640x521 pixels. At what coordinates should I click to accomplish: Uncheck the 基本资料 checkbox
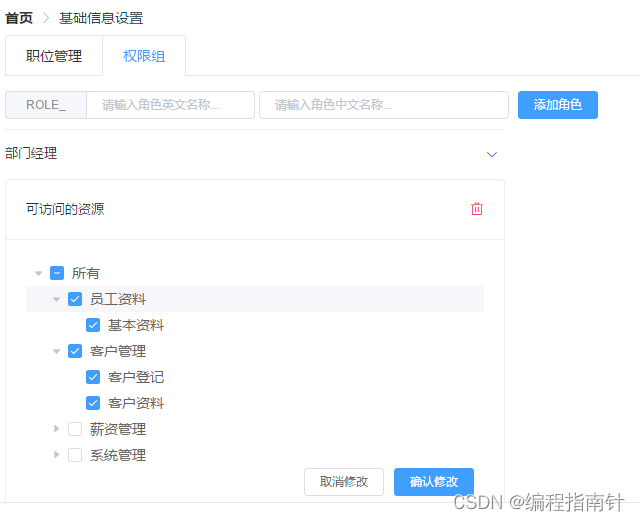[x=93, y=325]
